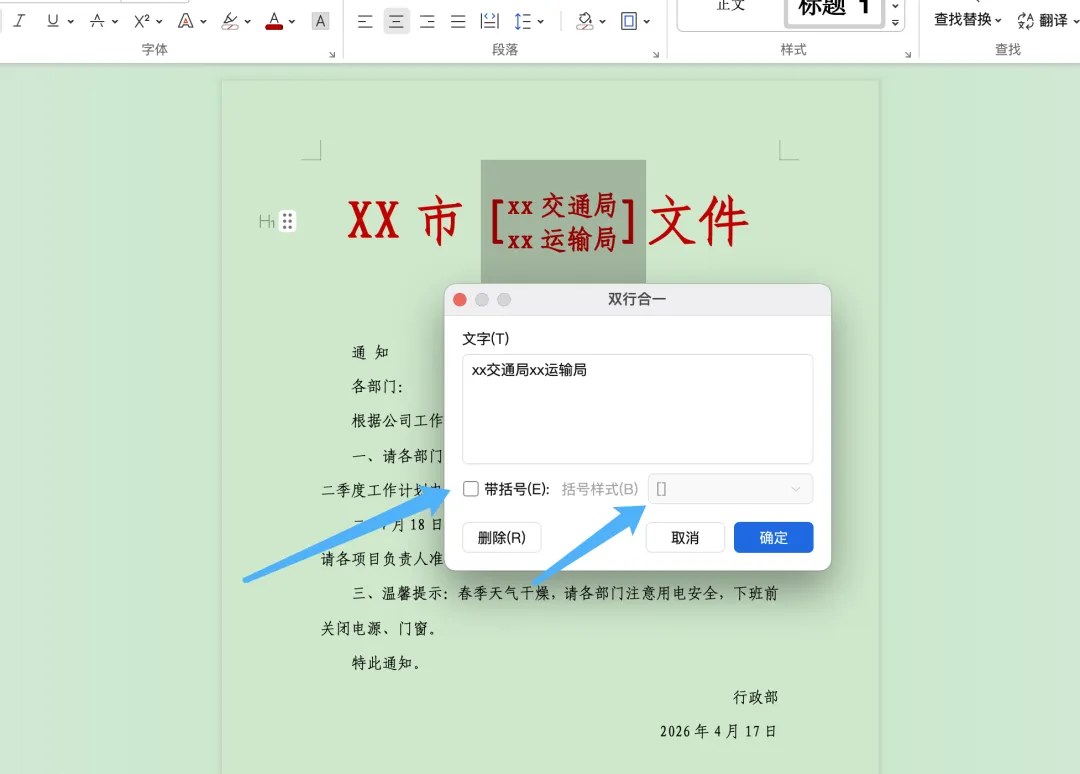
Task: Open 括号样式 bracket style dropdown
Action: point(730,489)
